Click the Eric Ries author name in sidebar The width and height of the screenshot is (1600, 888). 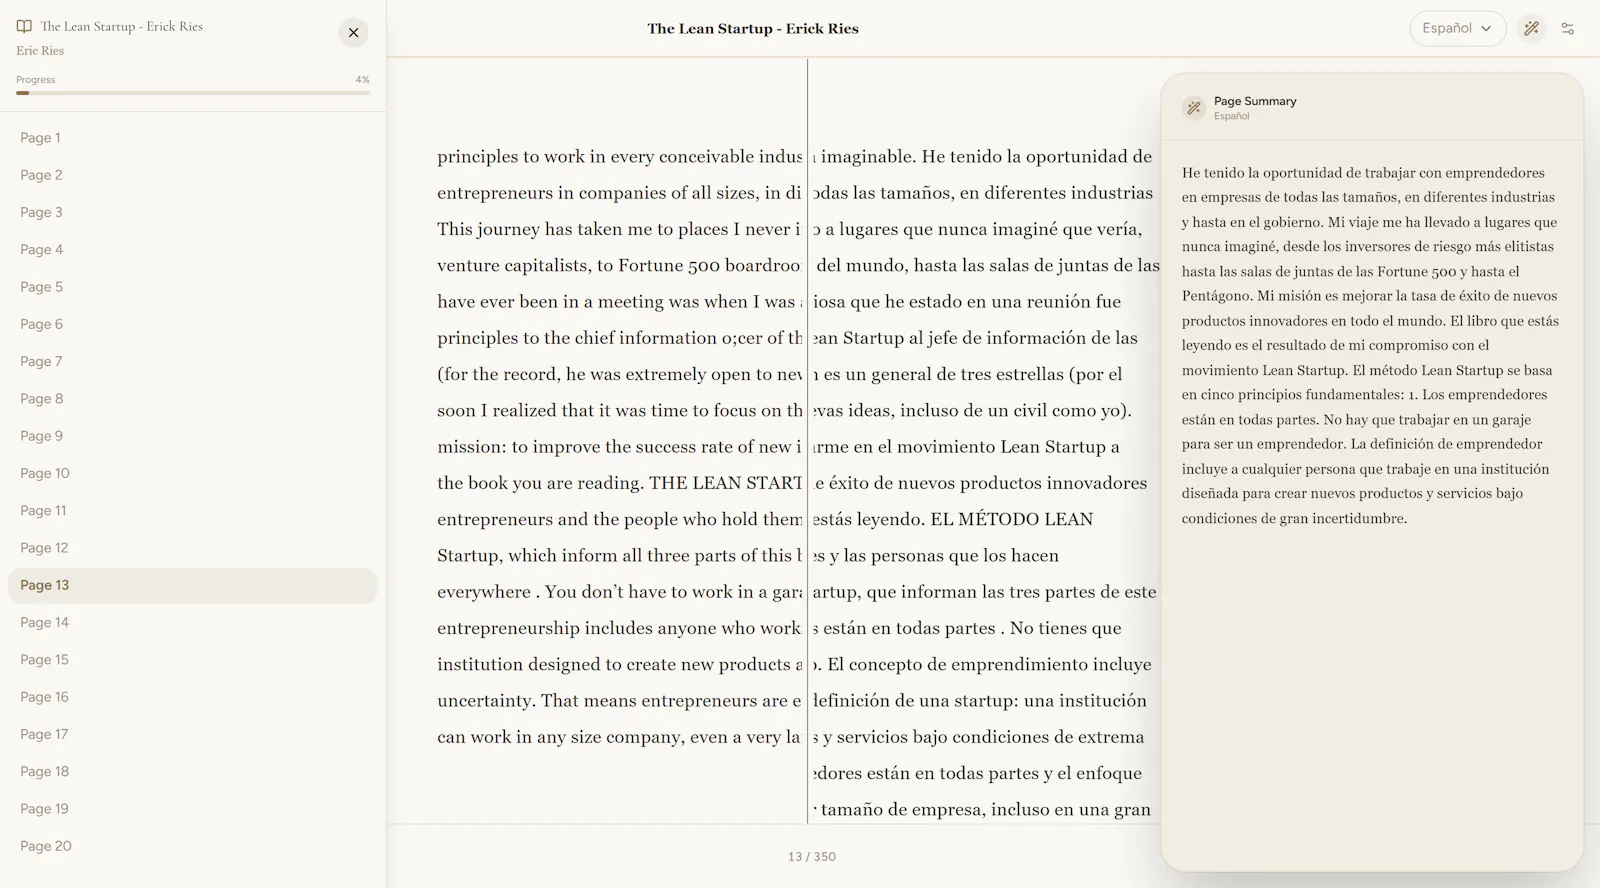tap(40, 51)
